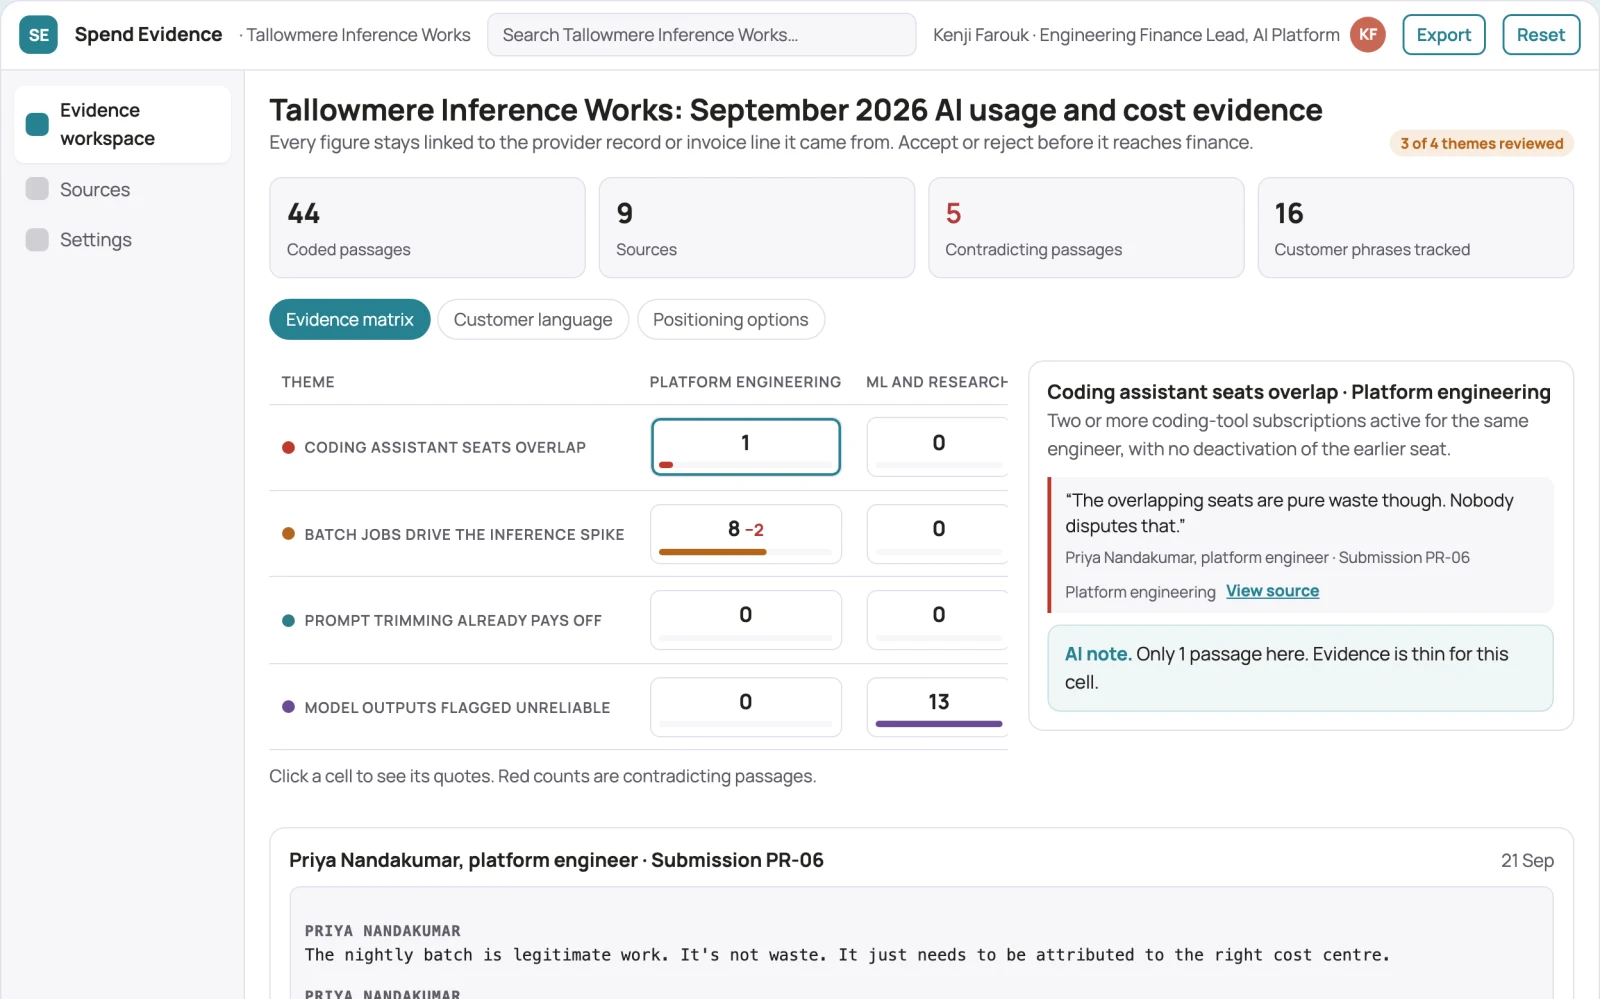
Task: Open Sources in the sidebar
Action: click(x=122, y=189)
